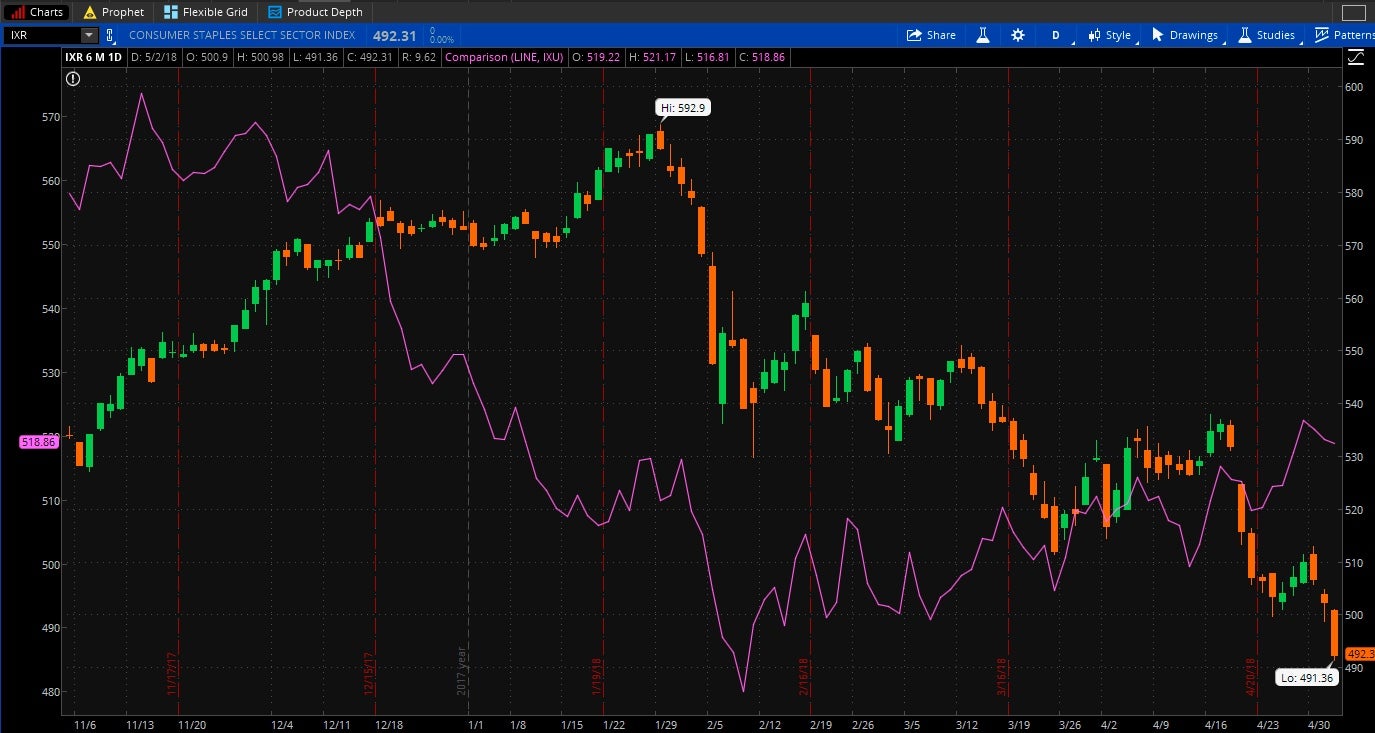
Task: Open the Charts tab
Action: tap(36, 12)
